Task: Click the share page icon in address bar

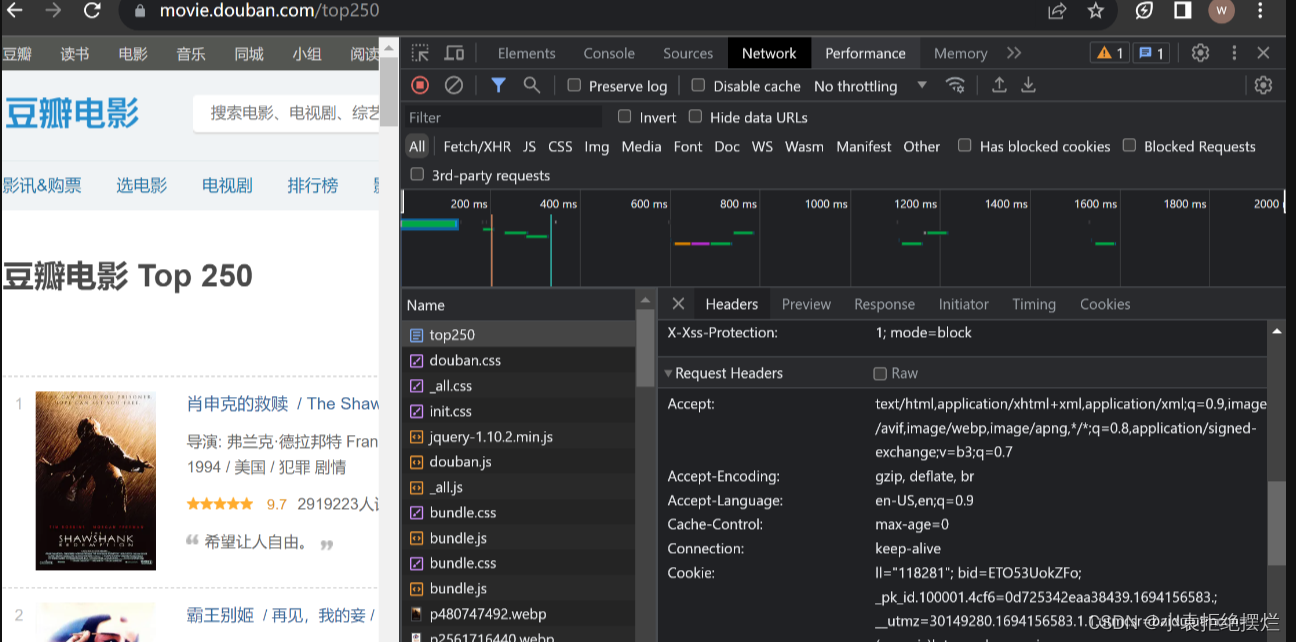Action: (1057, 11)
